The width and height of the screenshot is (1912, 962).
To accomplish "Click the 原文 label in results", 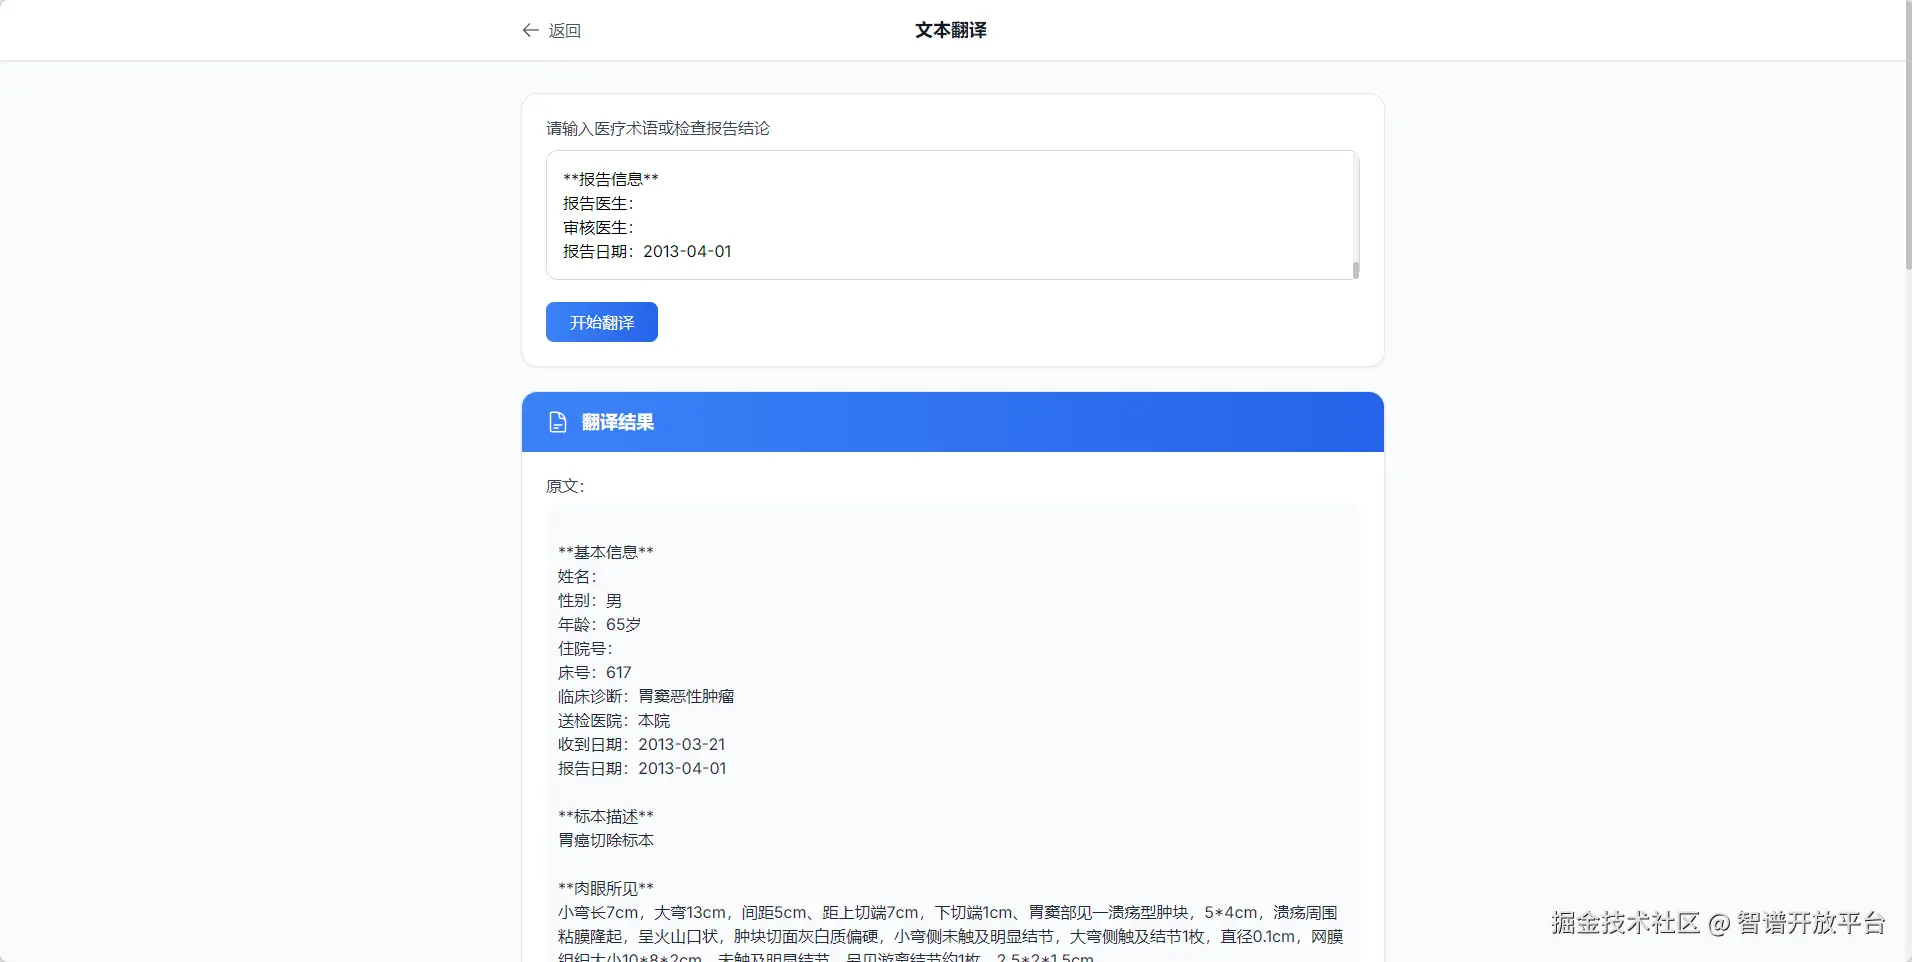I will coord(565,486).
